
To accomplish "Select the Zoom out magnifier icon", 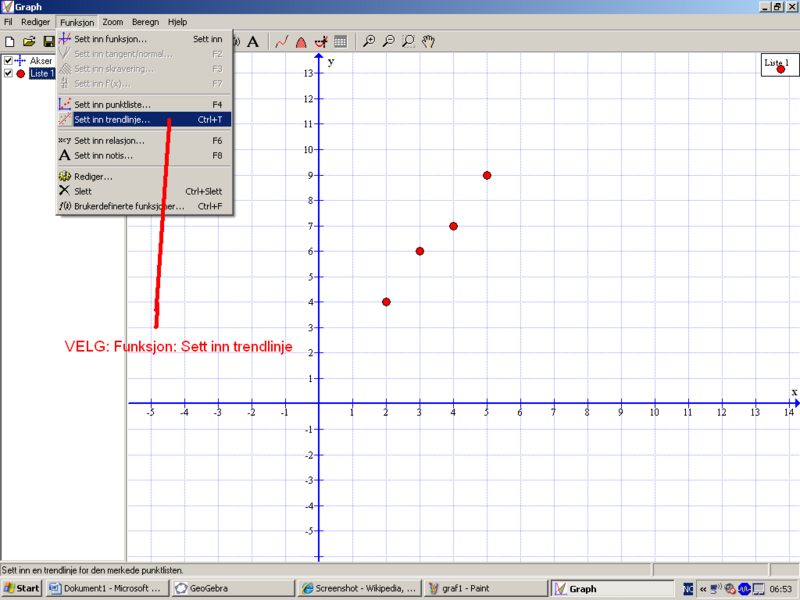I will [x=388, y=42].
